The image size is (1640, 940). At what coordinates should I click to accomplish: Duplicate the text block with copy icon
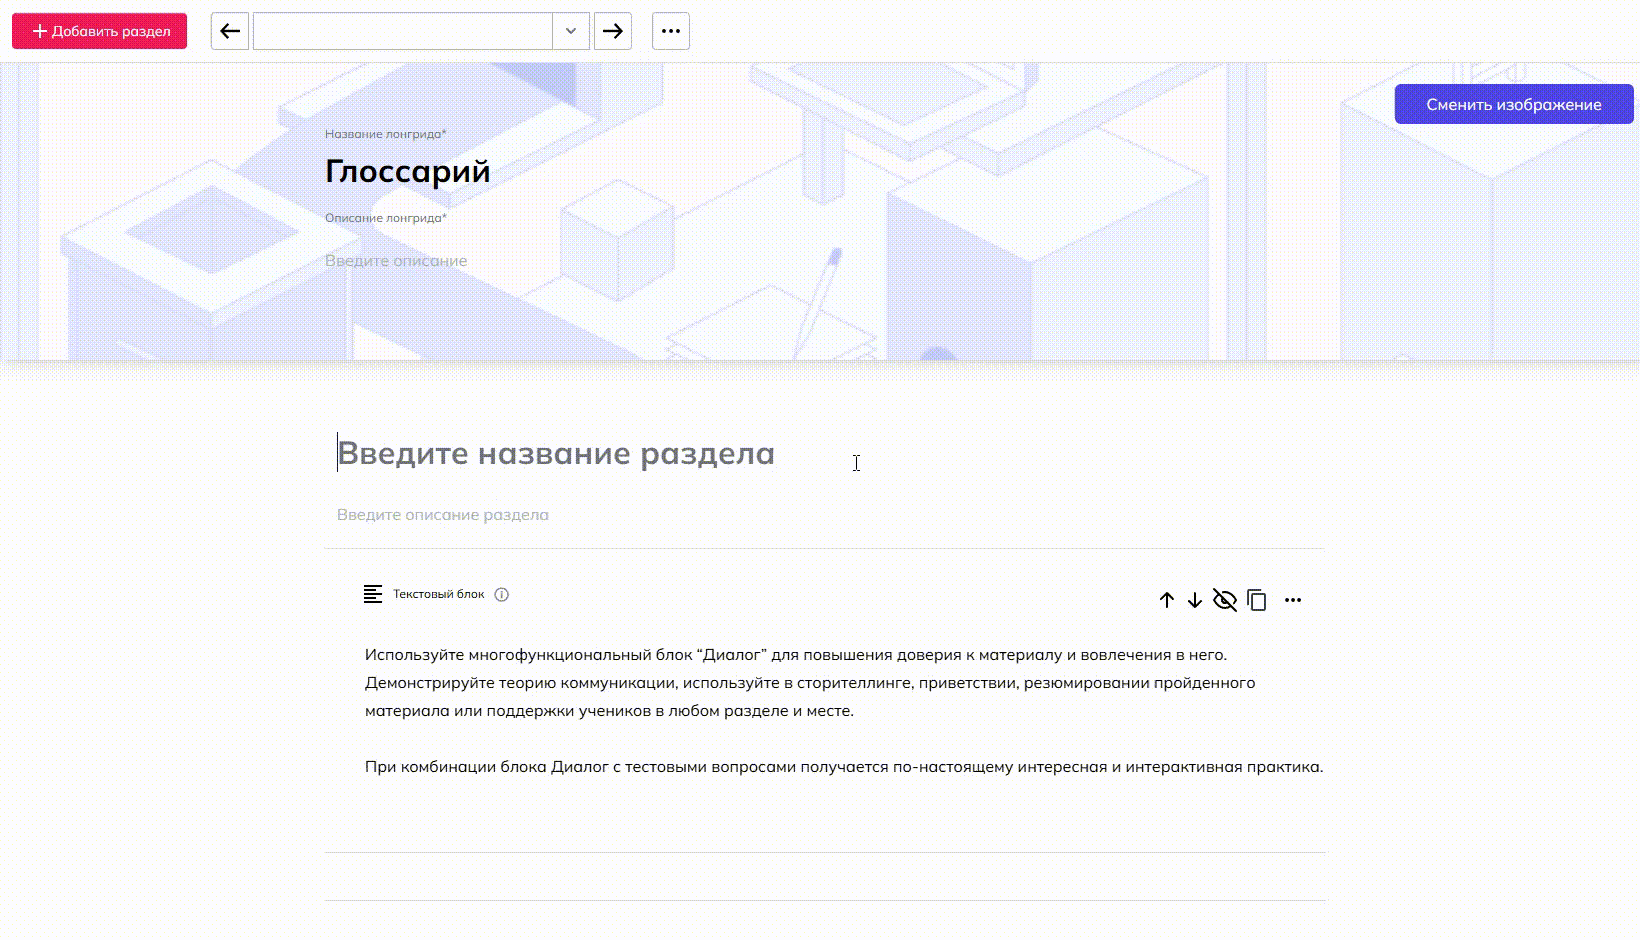(1257, 600)
